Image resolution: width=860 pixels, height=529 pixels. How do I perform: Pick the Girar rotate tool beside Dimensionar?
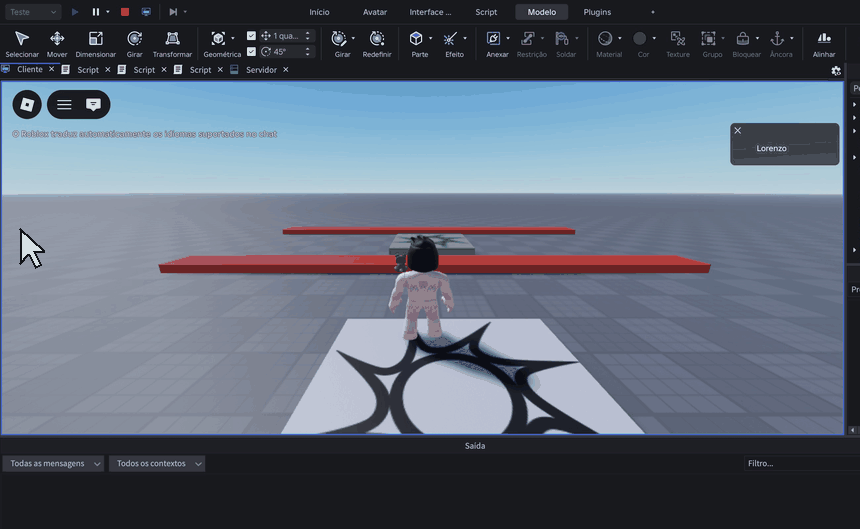click(134, 44)
